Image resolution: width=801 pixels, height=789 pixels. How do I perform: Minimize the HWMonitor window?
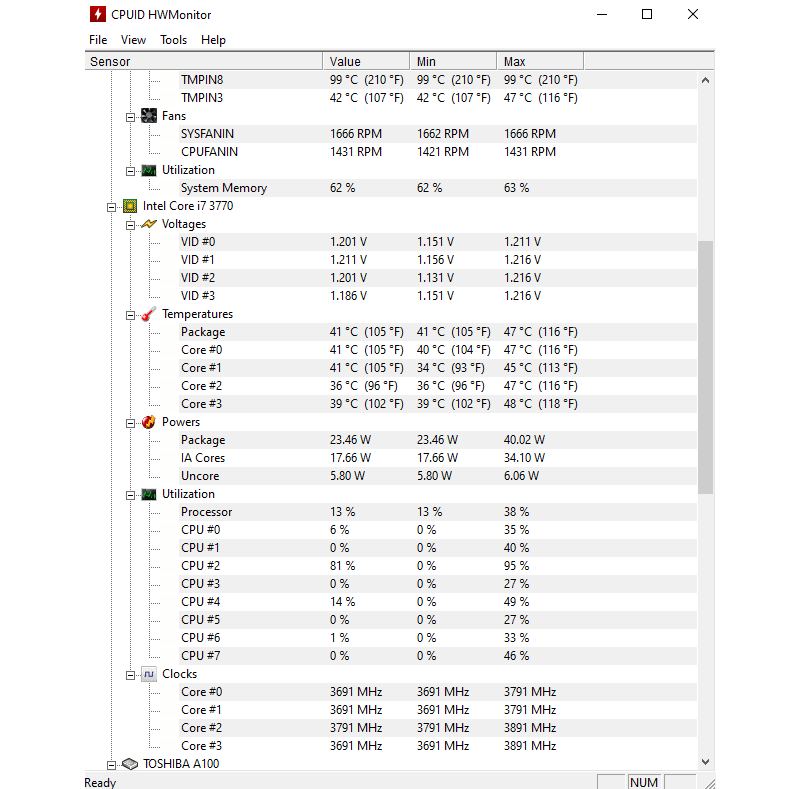[602, 14]
